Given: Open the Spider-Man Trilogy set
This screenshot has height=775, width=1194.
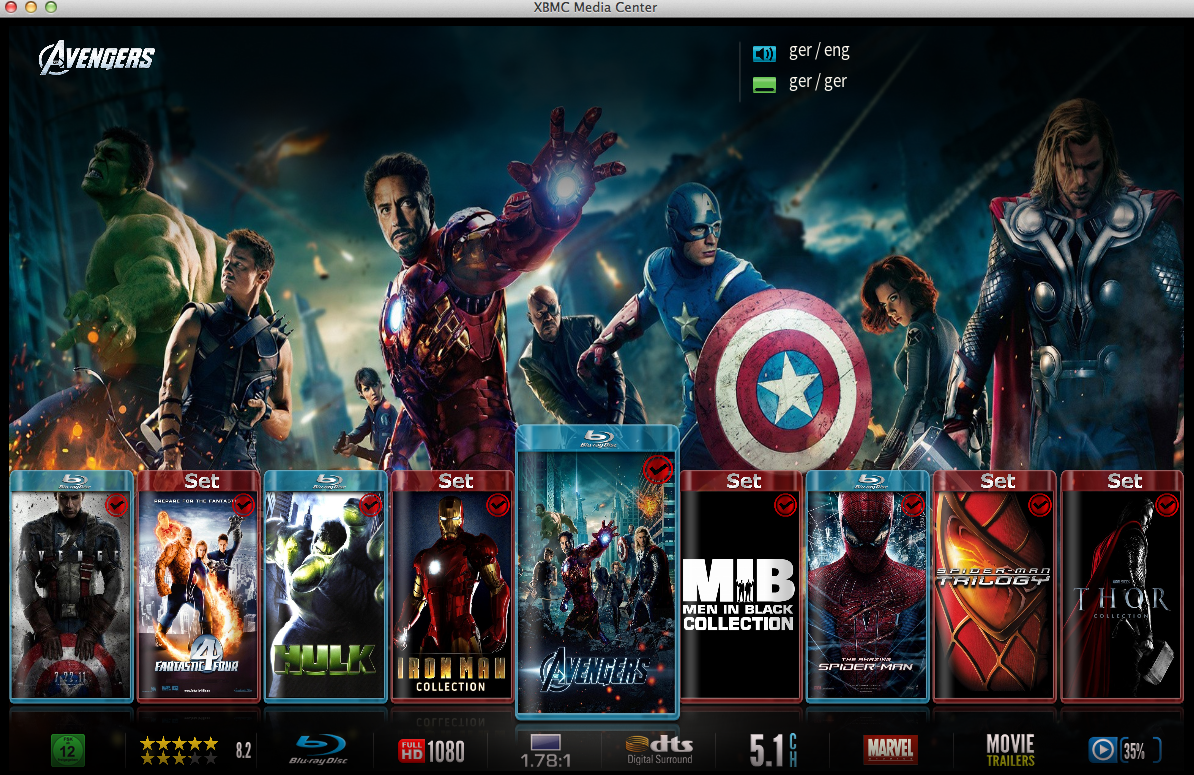Looking at the screenshot, I should coord(994,586).
